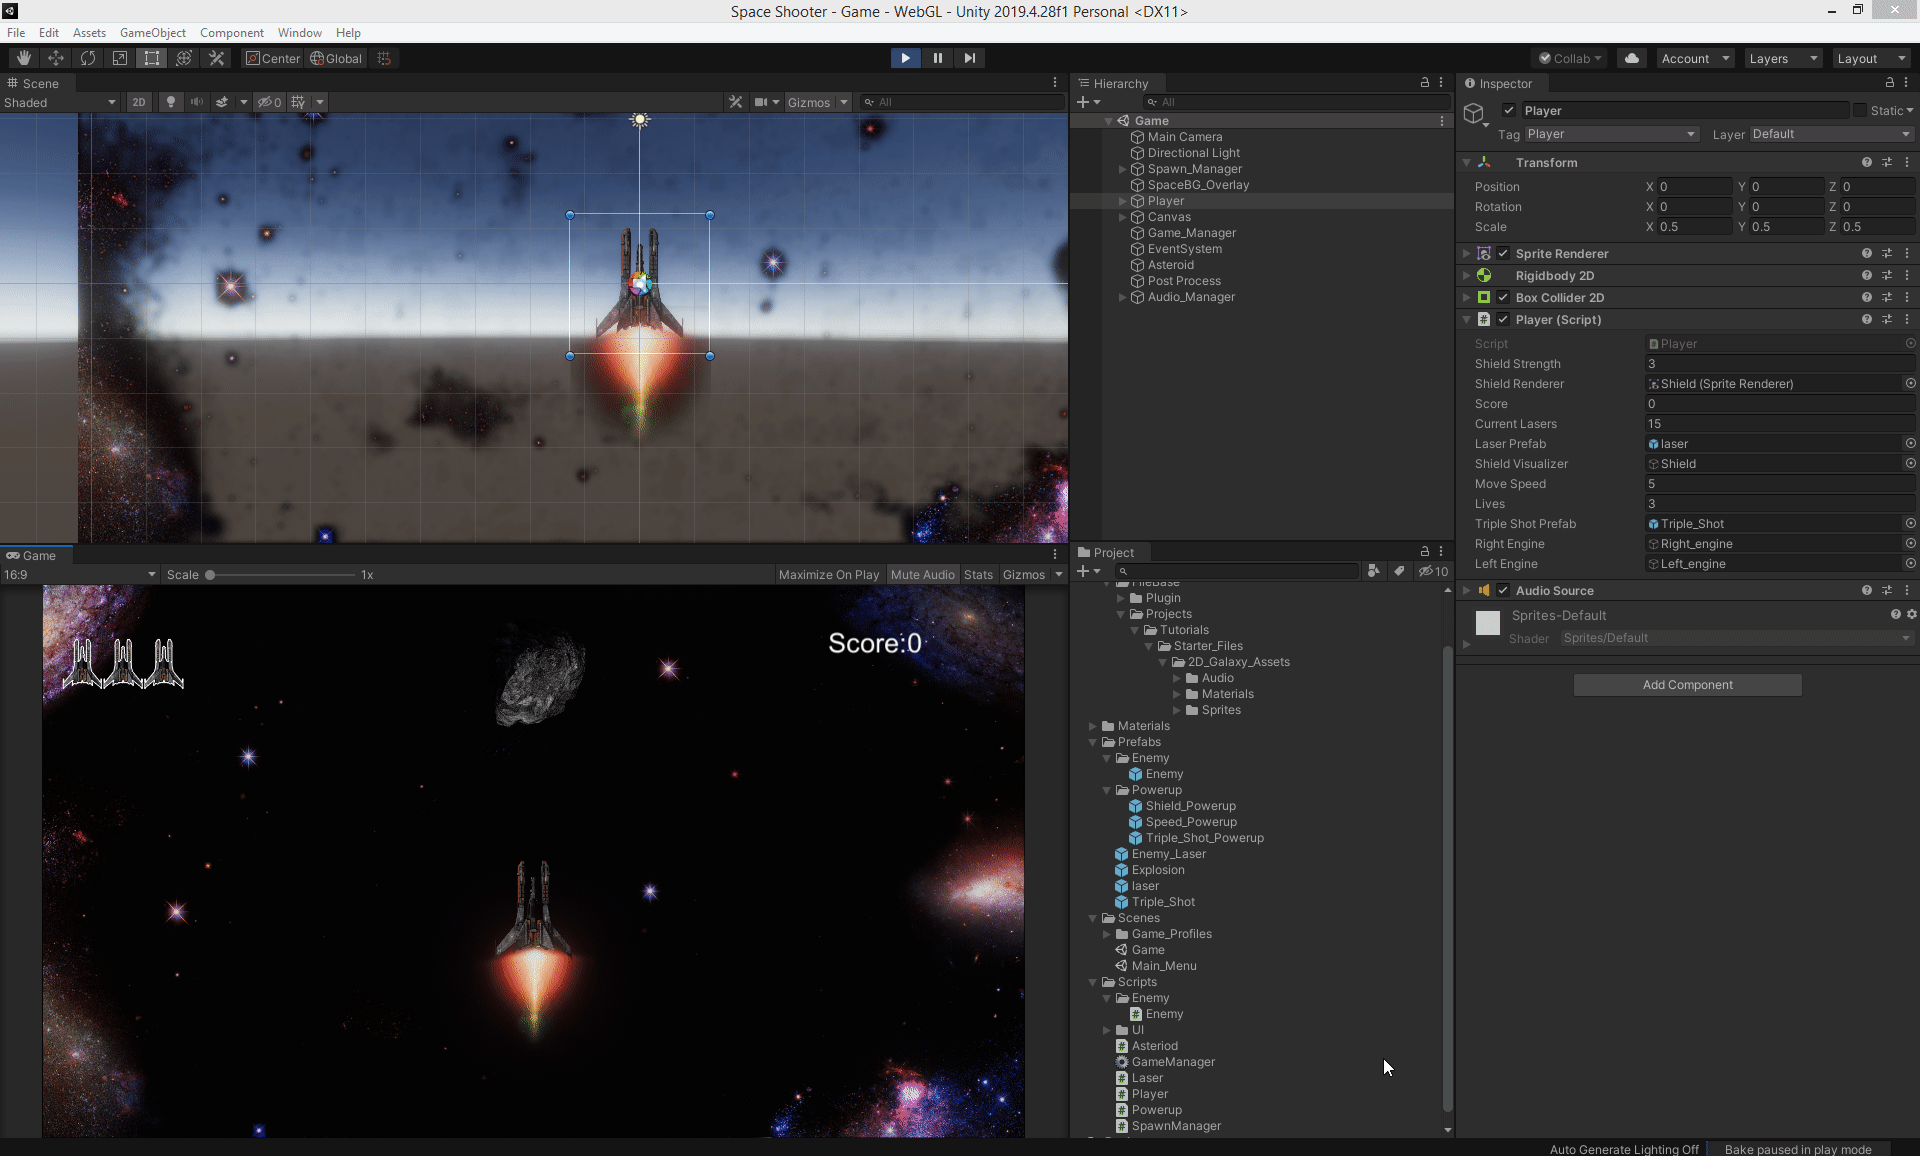Image resolution: width=1920 pixels, height=1156 pixels.
Task: Toggle scene lighting bulb icon
Action: pos(171,102)
